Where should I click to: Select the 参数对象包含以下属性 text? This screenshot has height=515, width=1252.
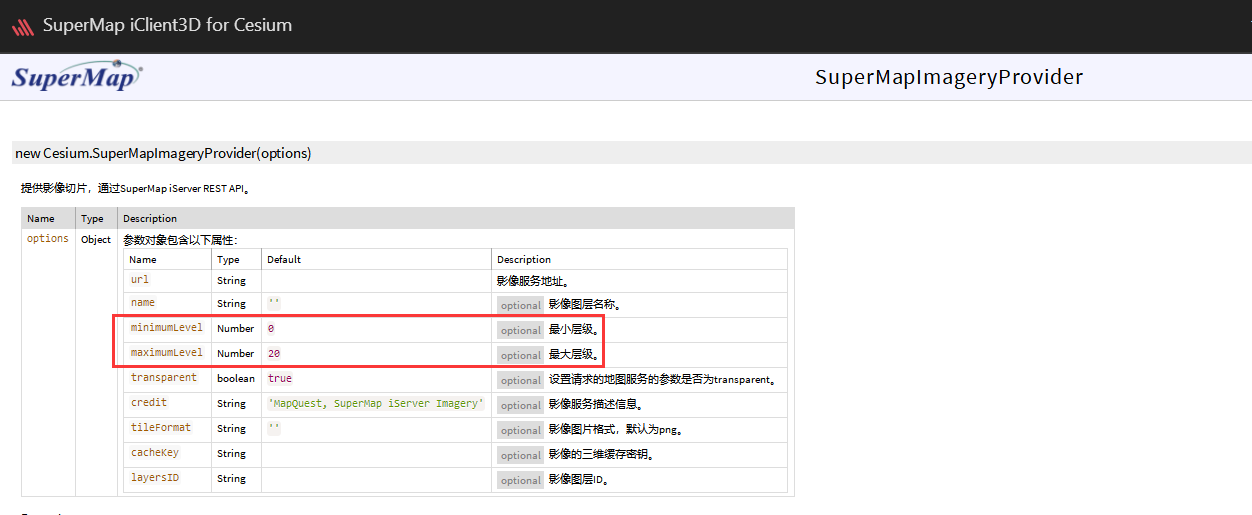[180, 240]
